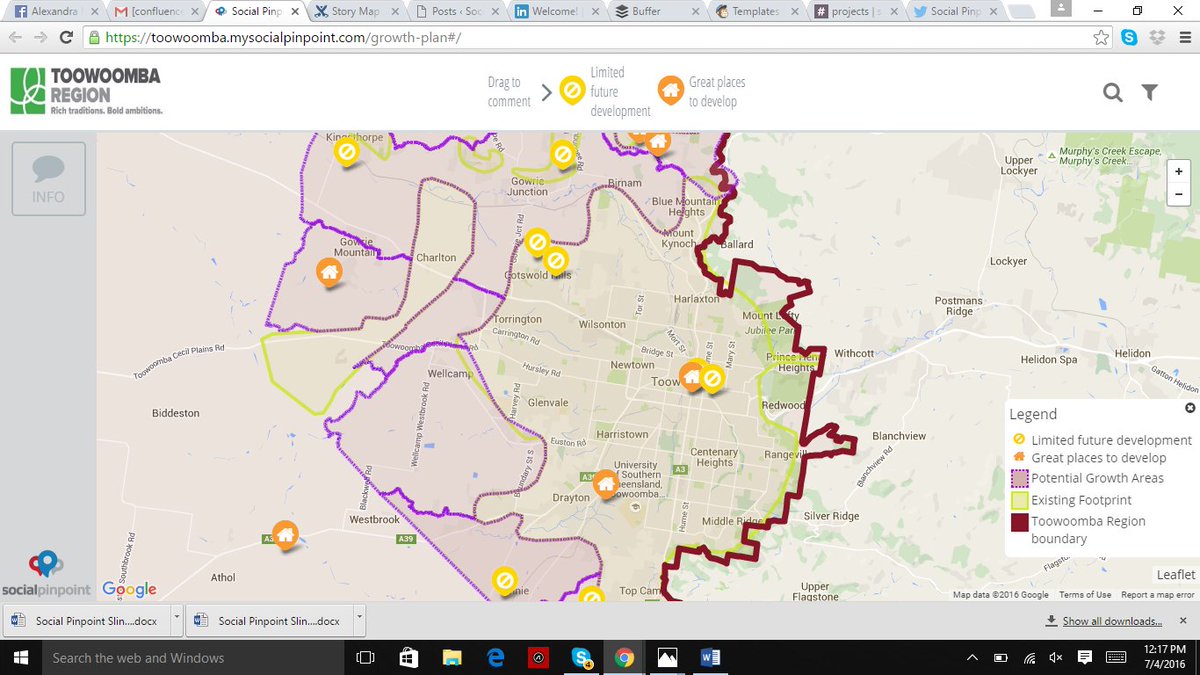The image size is (1200, 675).
Task: Click the Great places to develop legend entry
Action: click(1089, 458)
